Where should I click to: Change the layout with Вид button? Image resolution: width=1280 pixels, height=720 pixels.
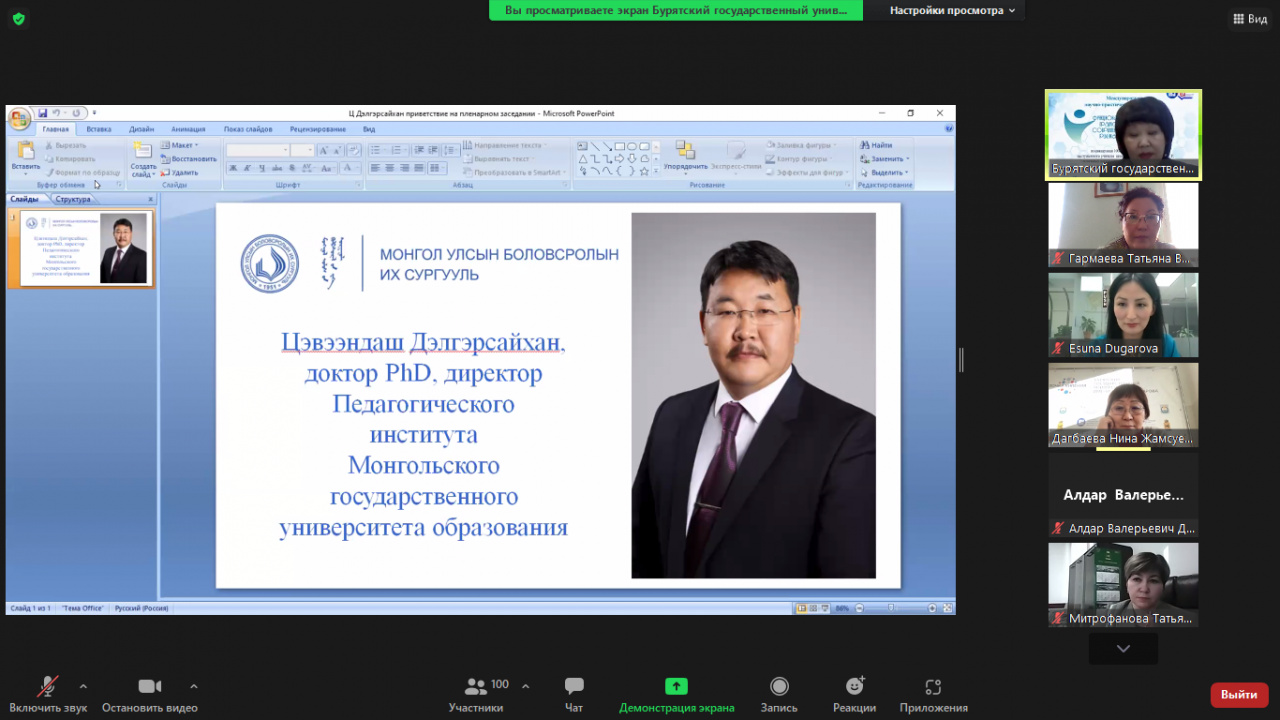click(1250, 19)
